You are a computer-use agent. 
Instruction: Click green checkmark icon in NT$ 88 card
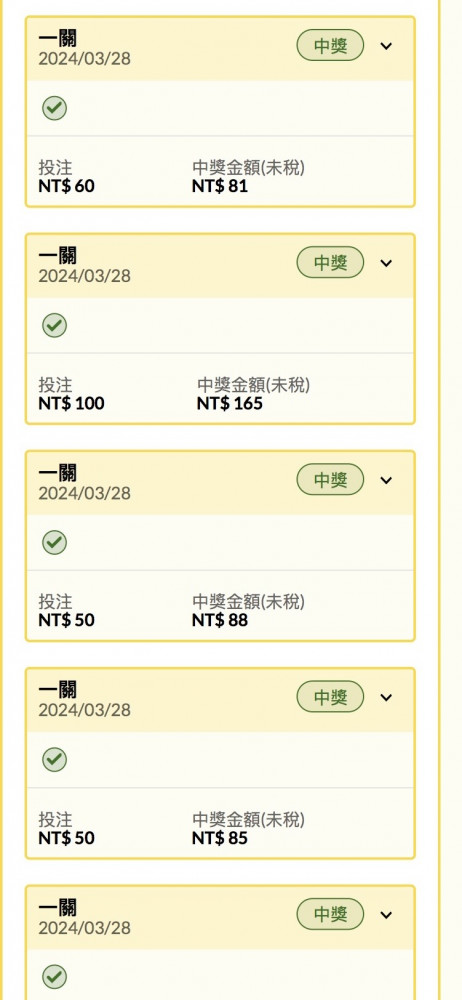click(x=55, y=542)
